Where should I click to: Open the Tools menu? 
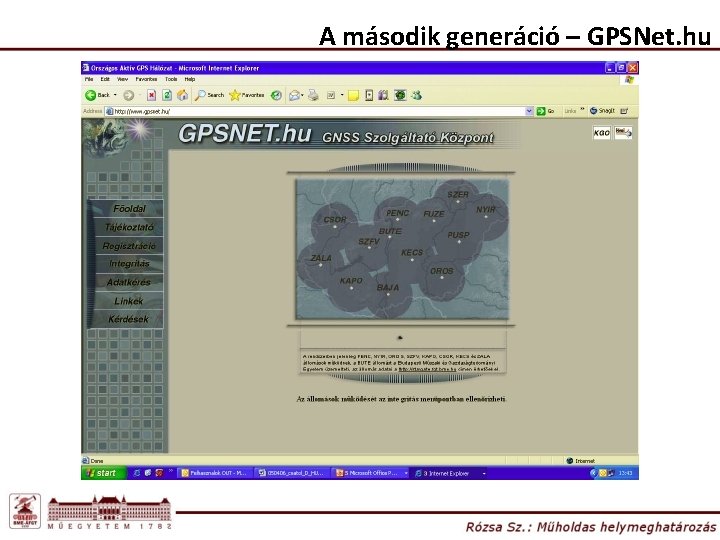coord(171,79)
